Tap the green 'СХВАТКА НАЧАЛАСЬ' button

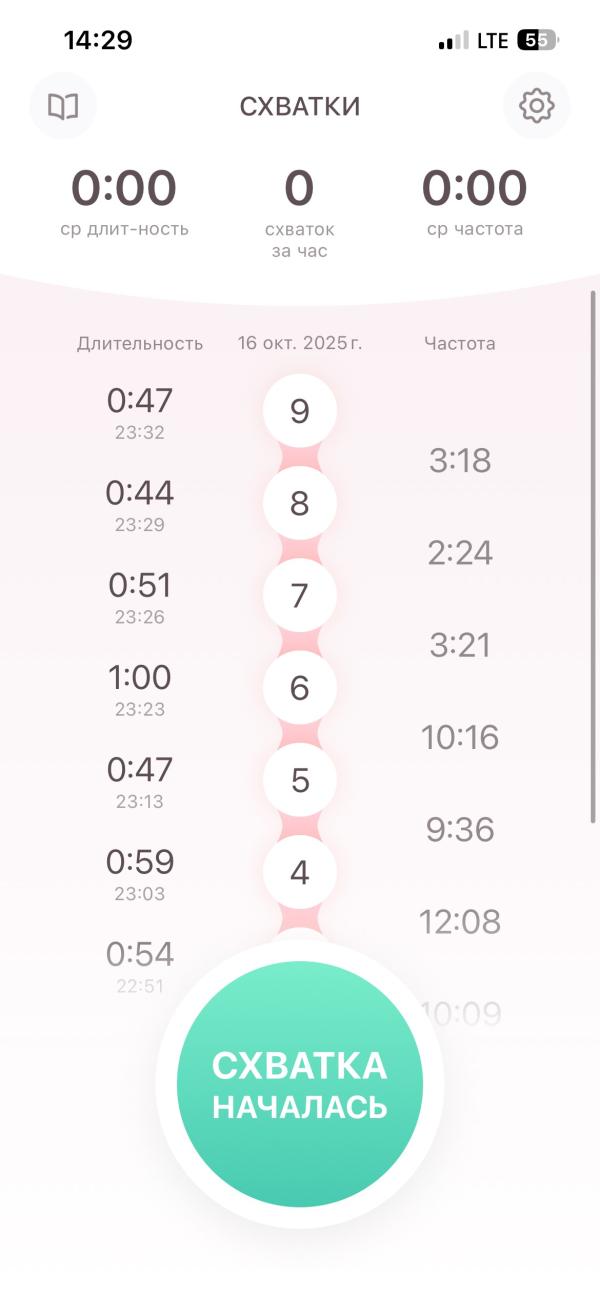pos(300,1085)
